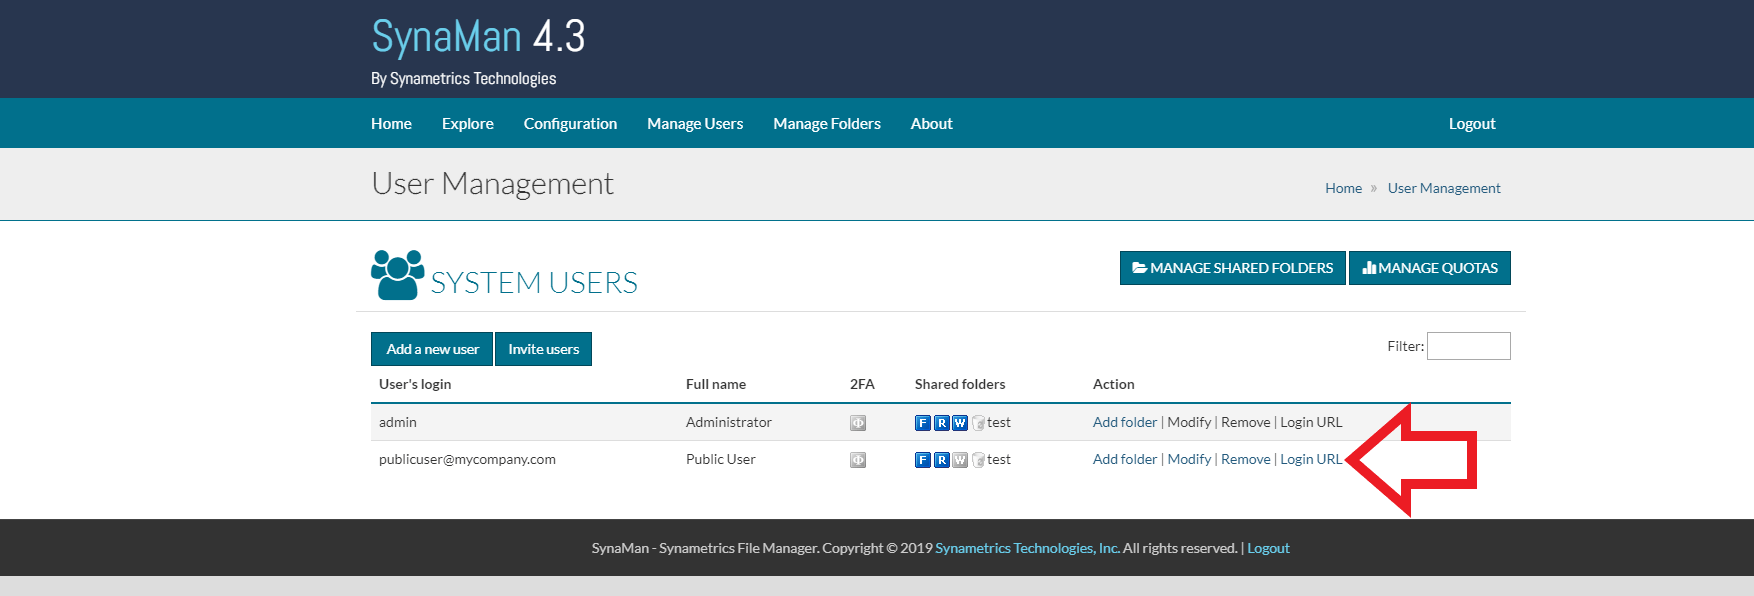The height and width of the screenshot is (596, 1754).
Task: Click Action column header
Action: pos(1113,384)
